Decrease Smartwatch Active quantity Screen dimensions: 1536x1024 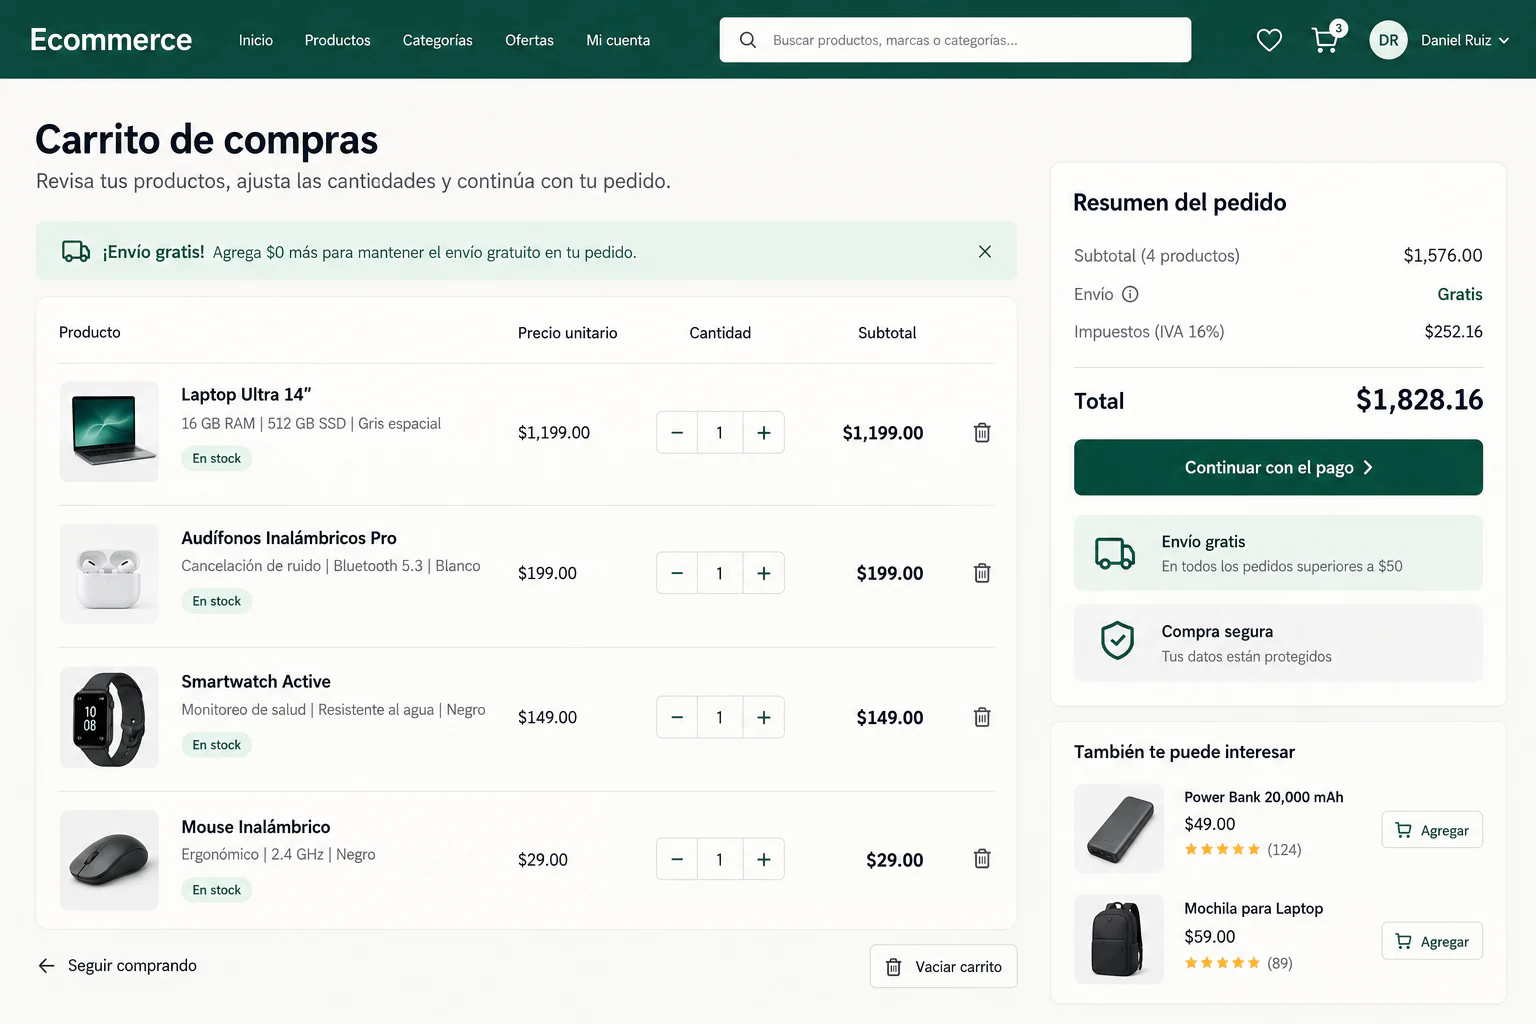[x=677, y=717]
